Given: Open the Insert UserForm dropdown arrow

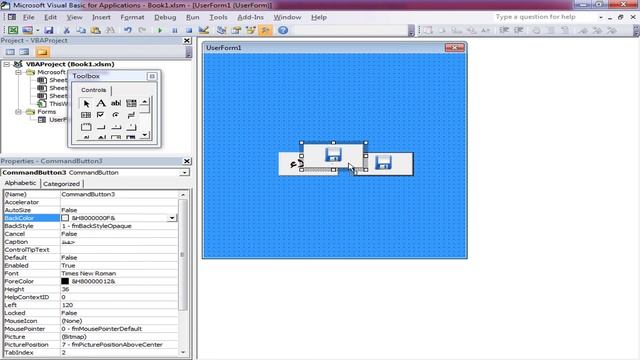Looking at the screenshot, I should coord(38,30).
